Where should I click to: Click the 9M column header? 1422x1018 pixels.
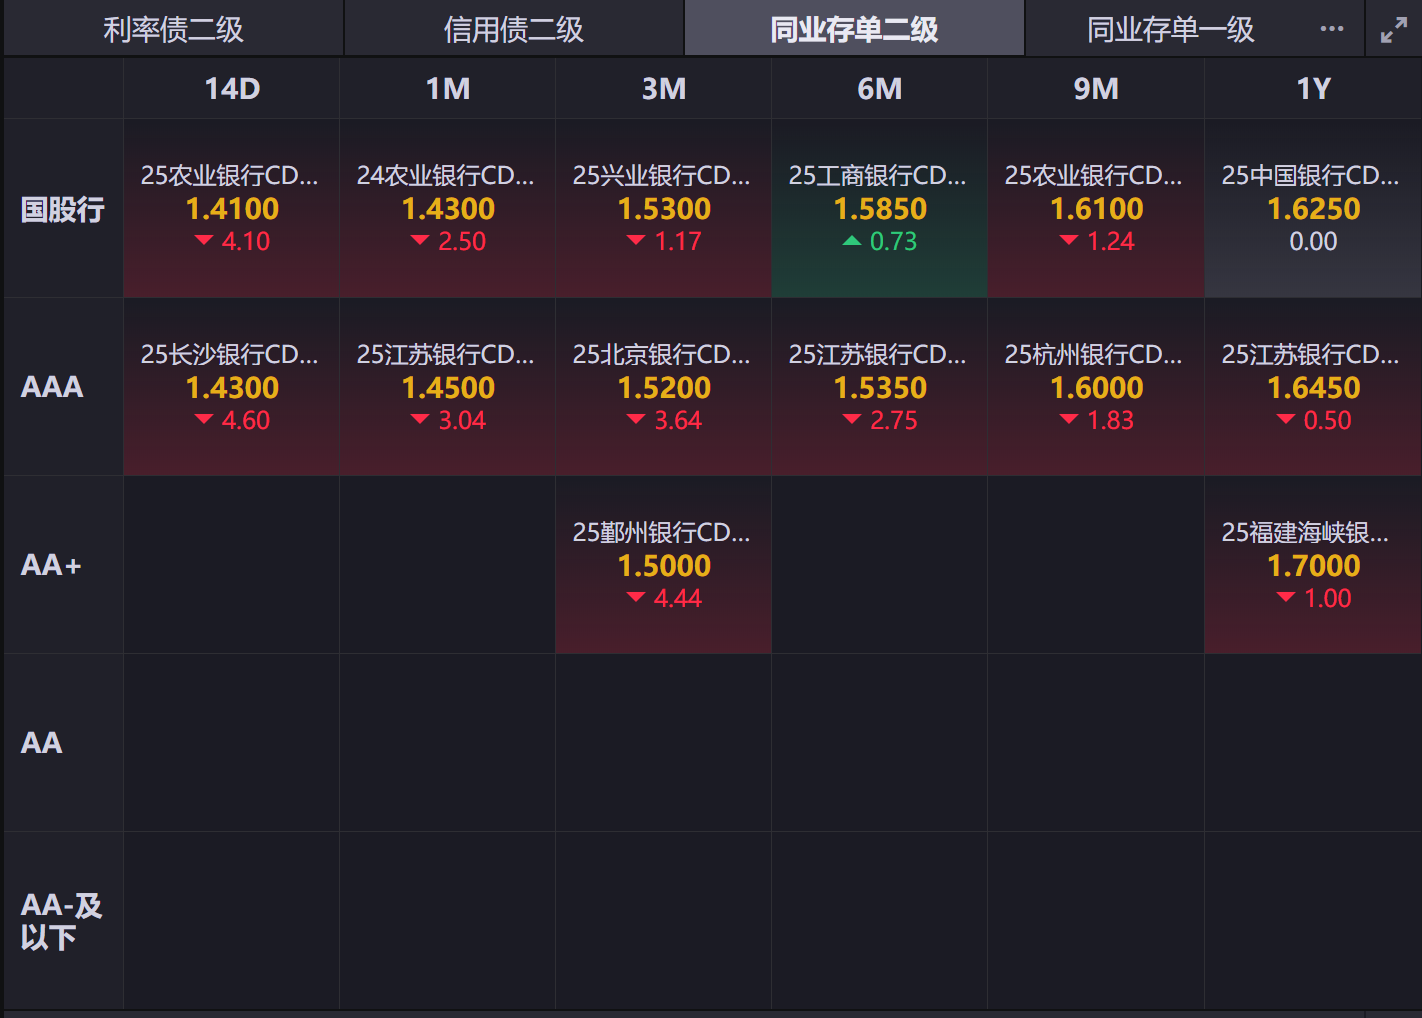click(x=1096, y=89)
